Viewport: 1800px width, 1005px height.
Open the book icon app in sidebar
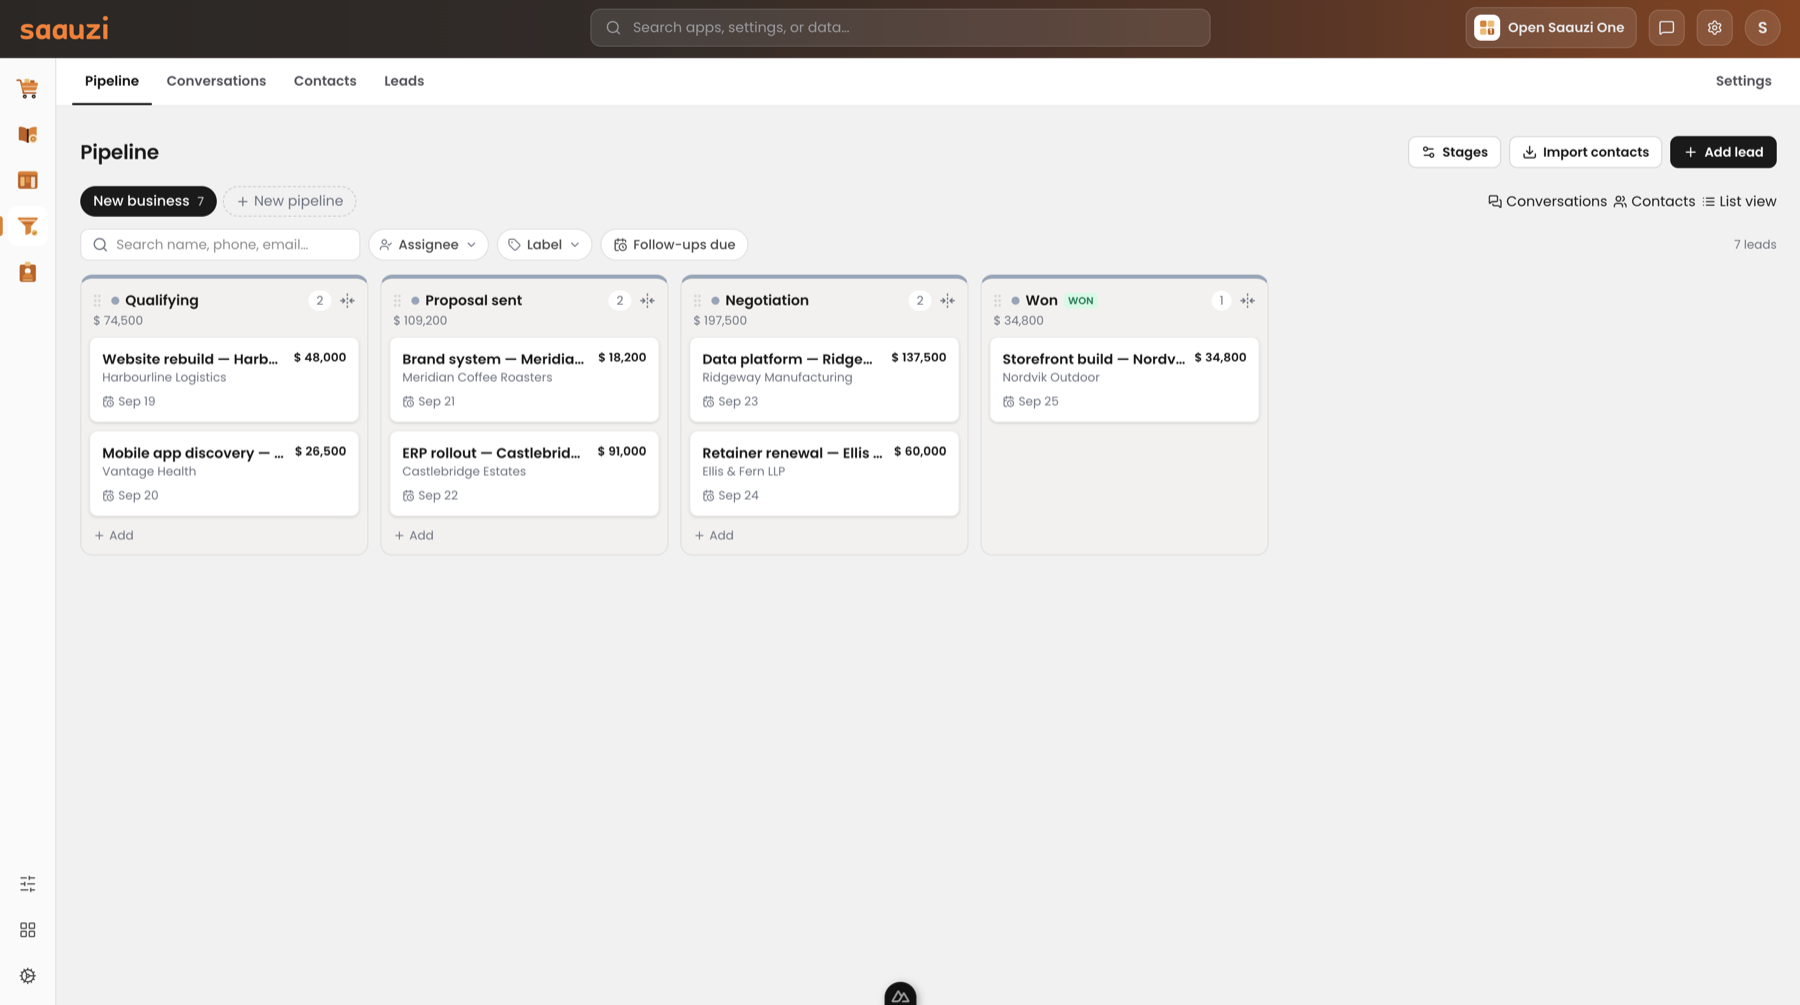tap(28, 135)
